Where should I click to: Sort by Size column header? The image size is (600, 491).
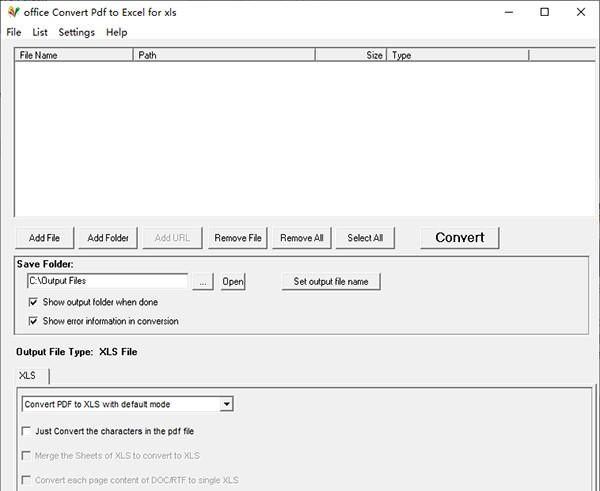tap(351, 55)
